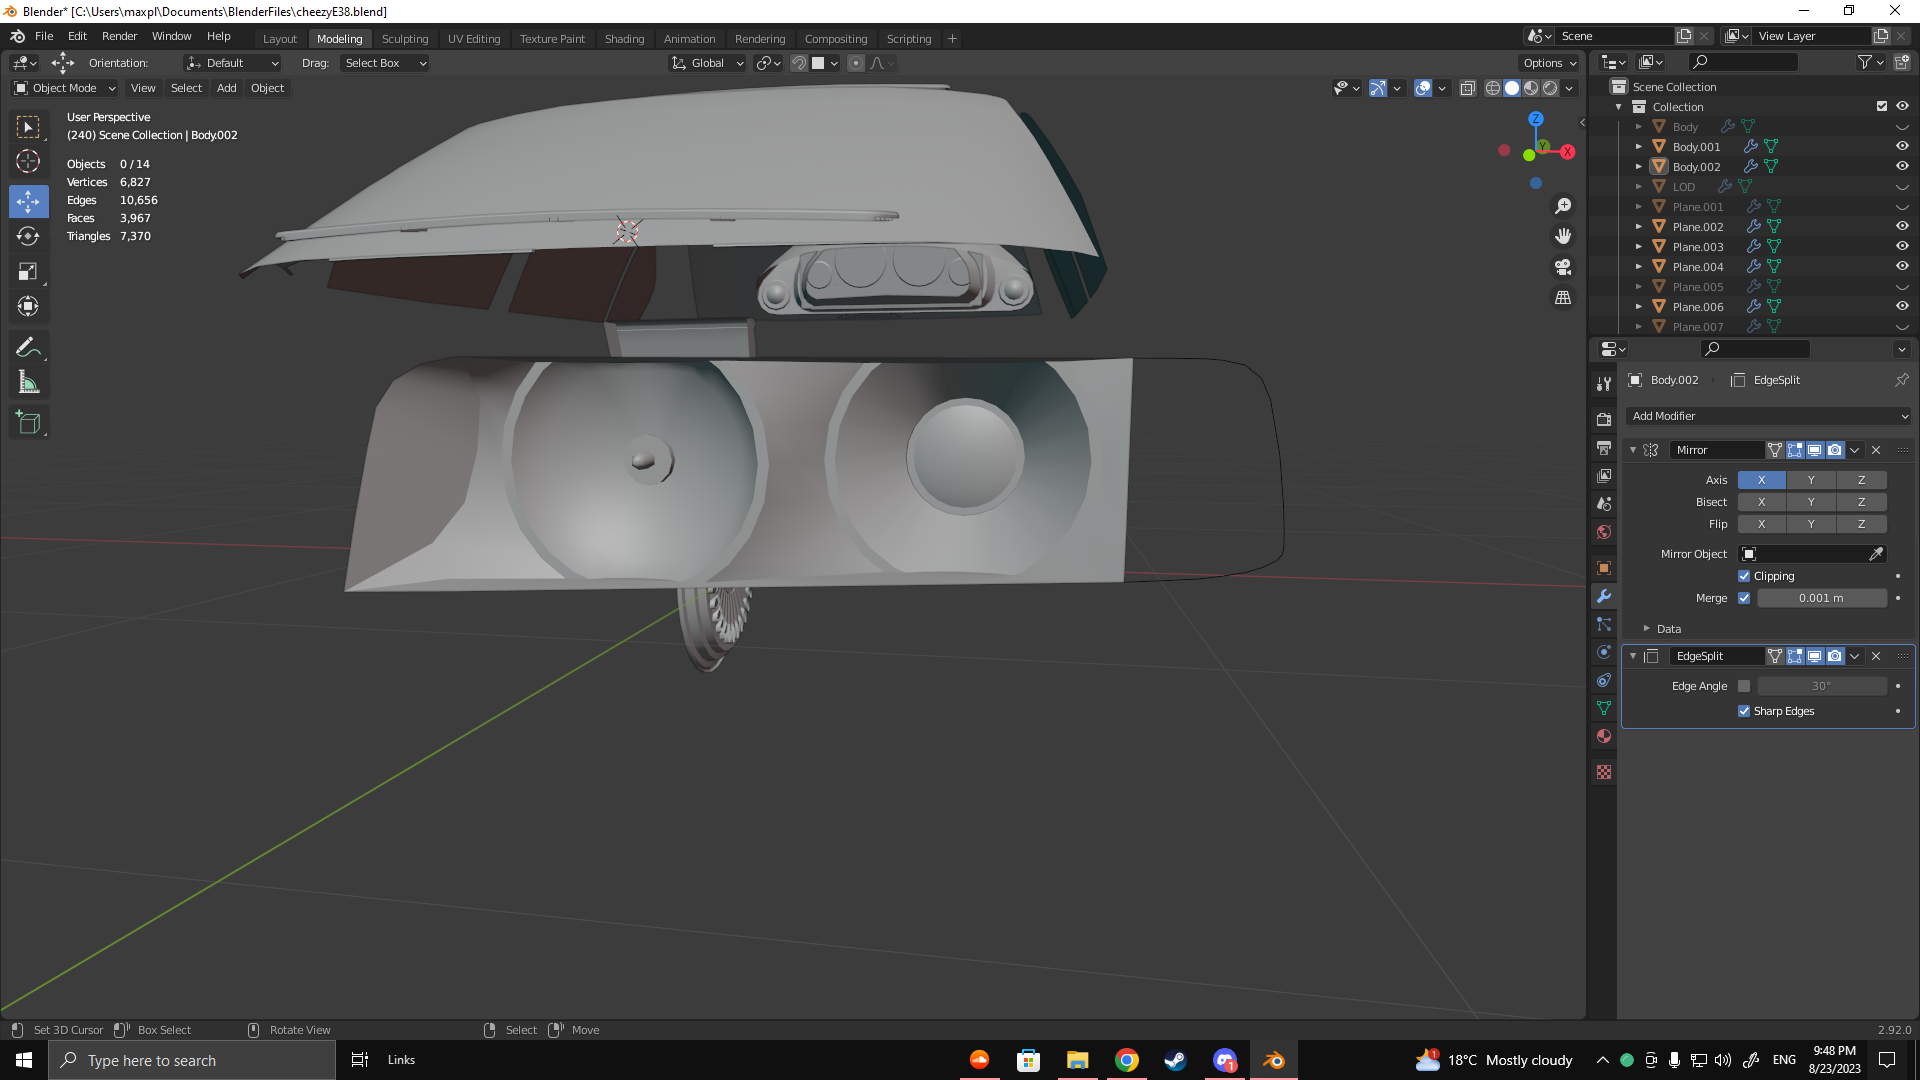Switch viewport to wireframe shading
Image resolution: width=1920 pixels, height=1080 pixels.
(x=1493, y=88)
